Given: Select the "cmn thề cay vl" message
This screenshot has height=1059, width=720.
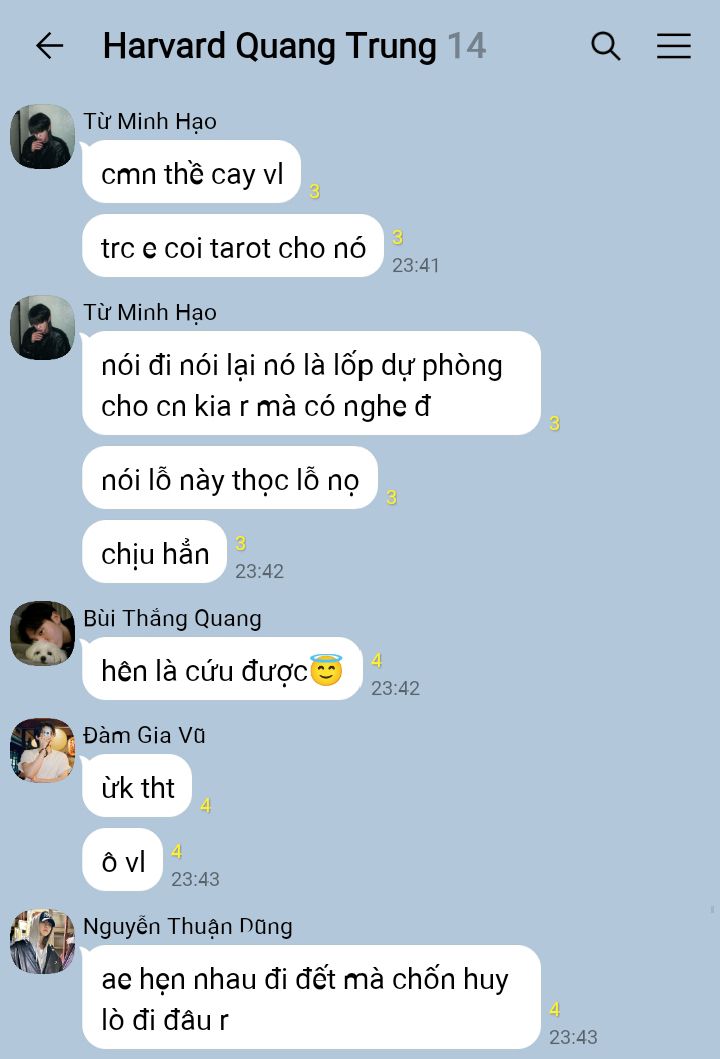Looking at the screenshot, I should (x=191, y=172).
